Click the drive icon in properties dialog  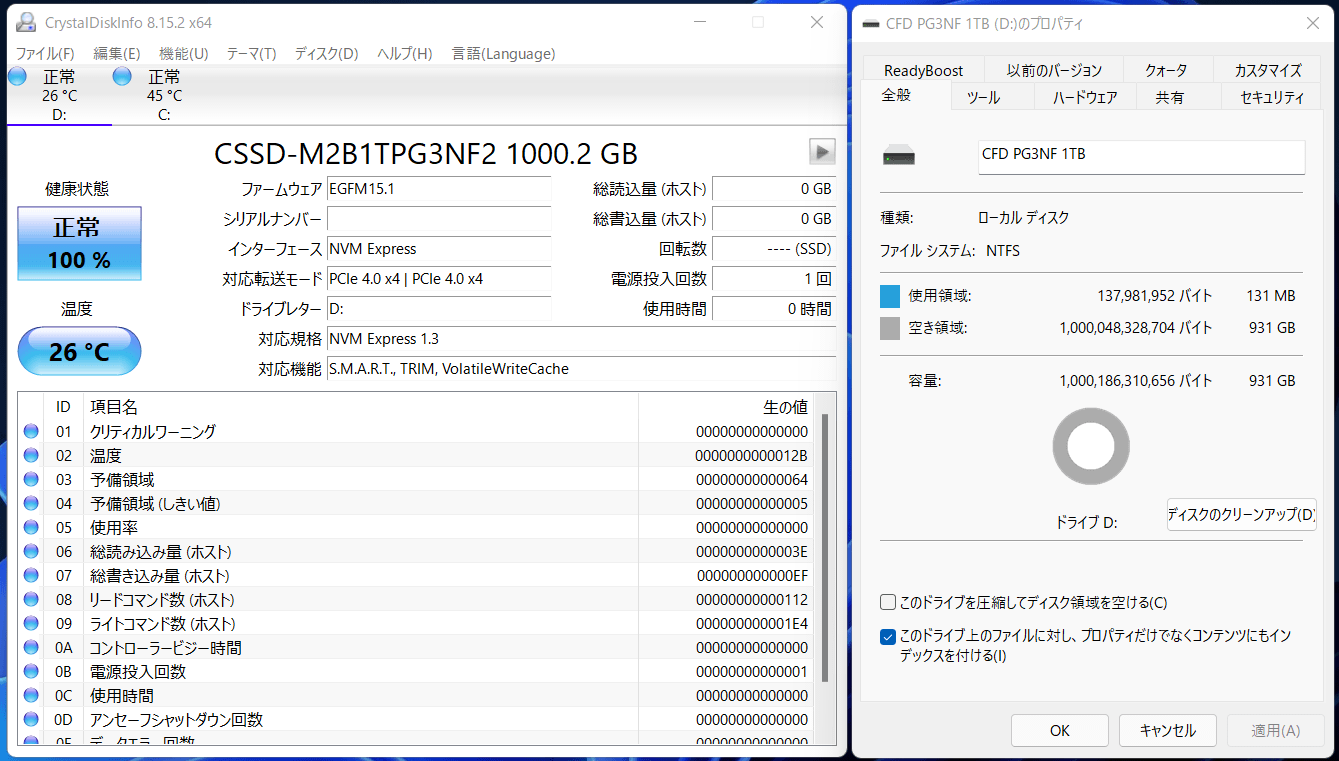coord(899,157)
